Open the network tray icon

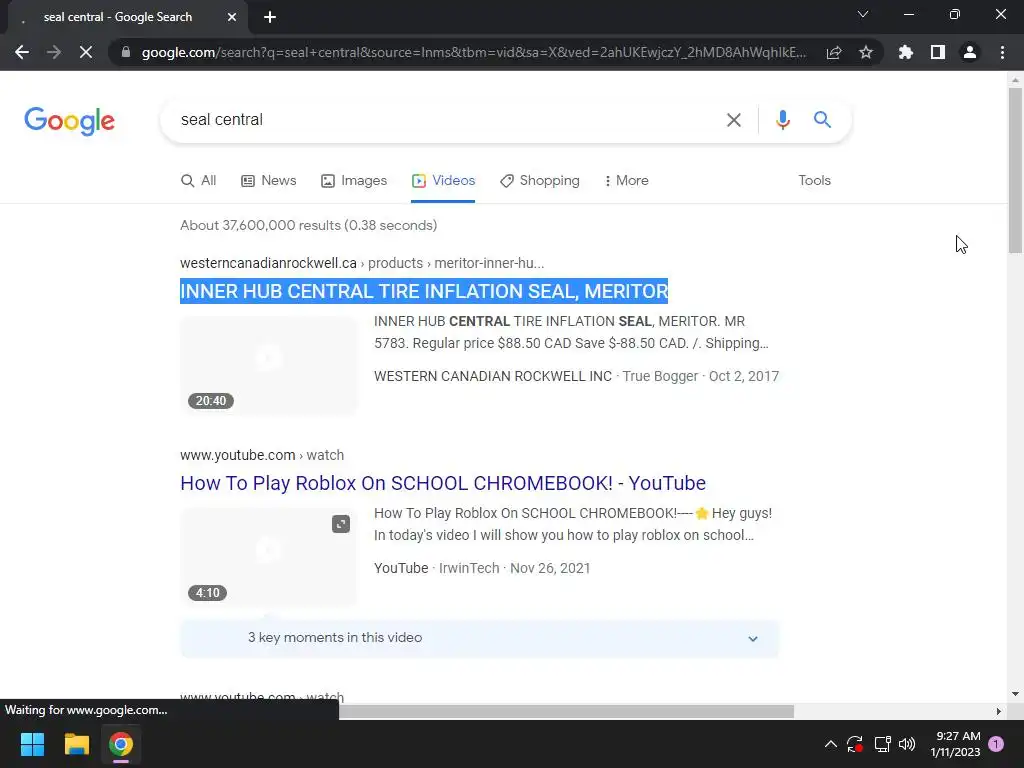point(882,744)
